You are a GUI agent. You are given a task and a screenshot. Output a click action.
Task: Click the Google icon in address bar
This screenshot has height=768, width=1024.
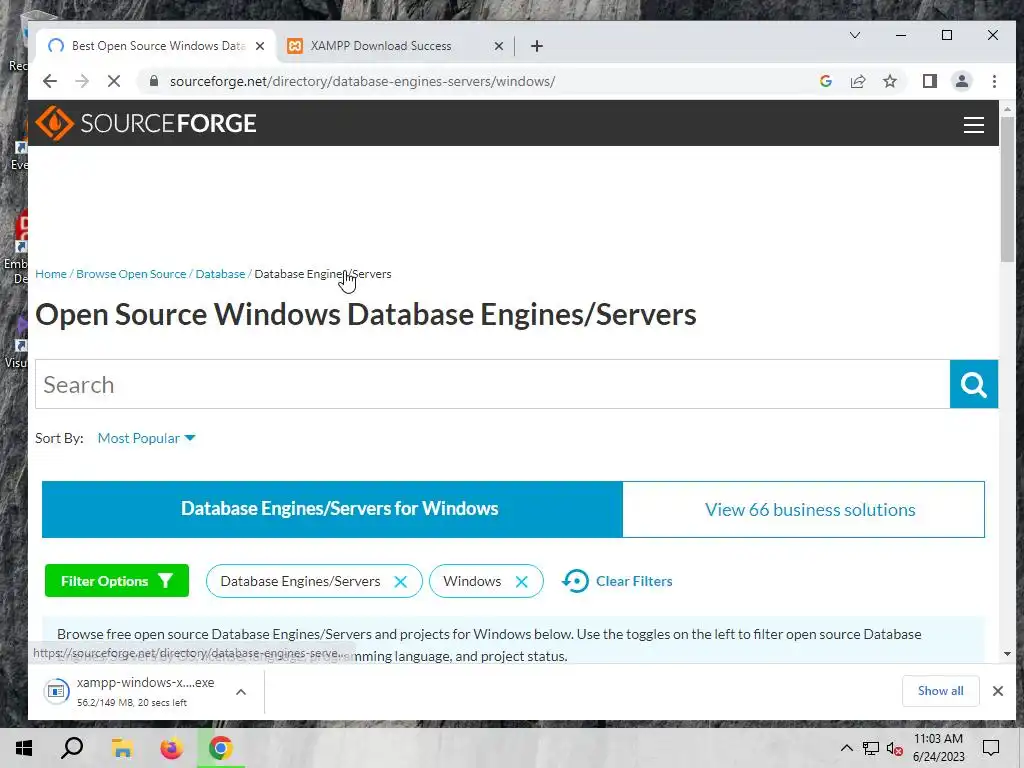[826, 81]
